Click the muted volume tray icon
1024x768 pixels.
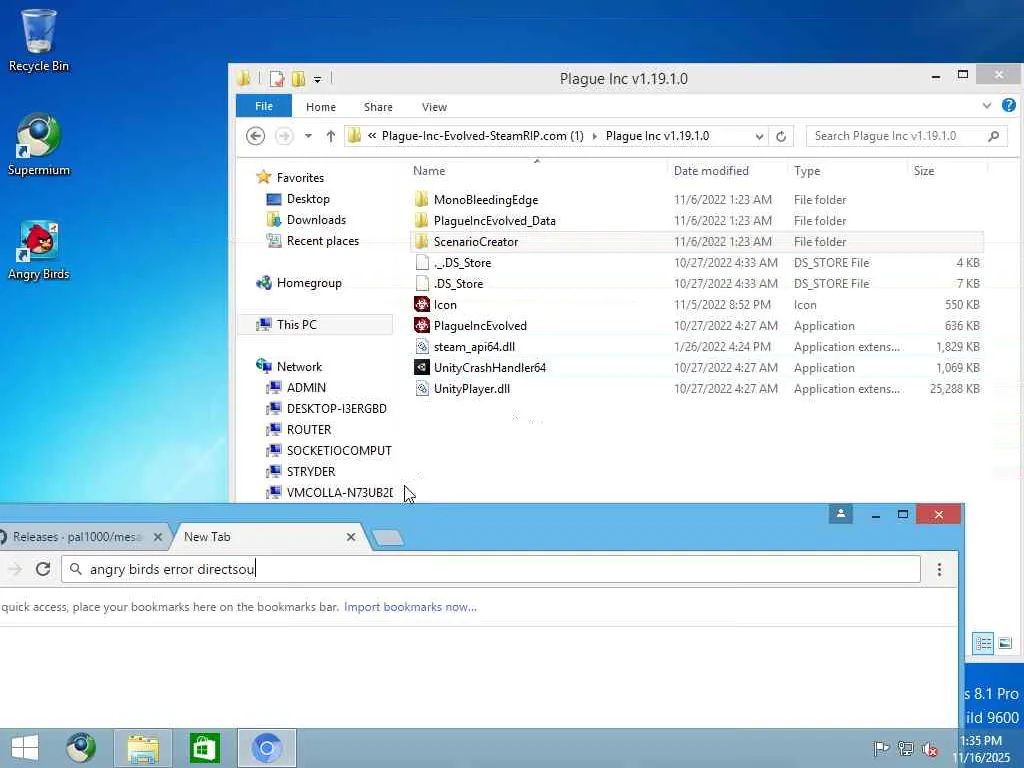click(929, 748)
